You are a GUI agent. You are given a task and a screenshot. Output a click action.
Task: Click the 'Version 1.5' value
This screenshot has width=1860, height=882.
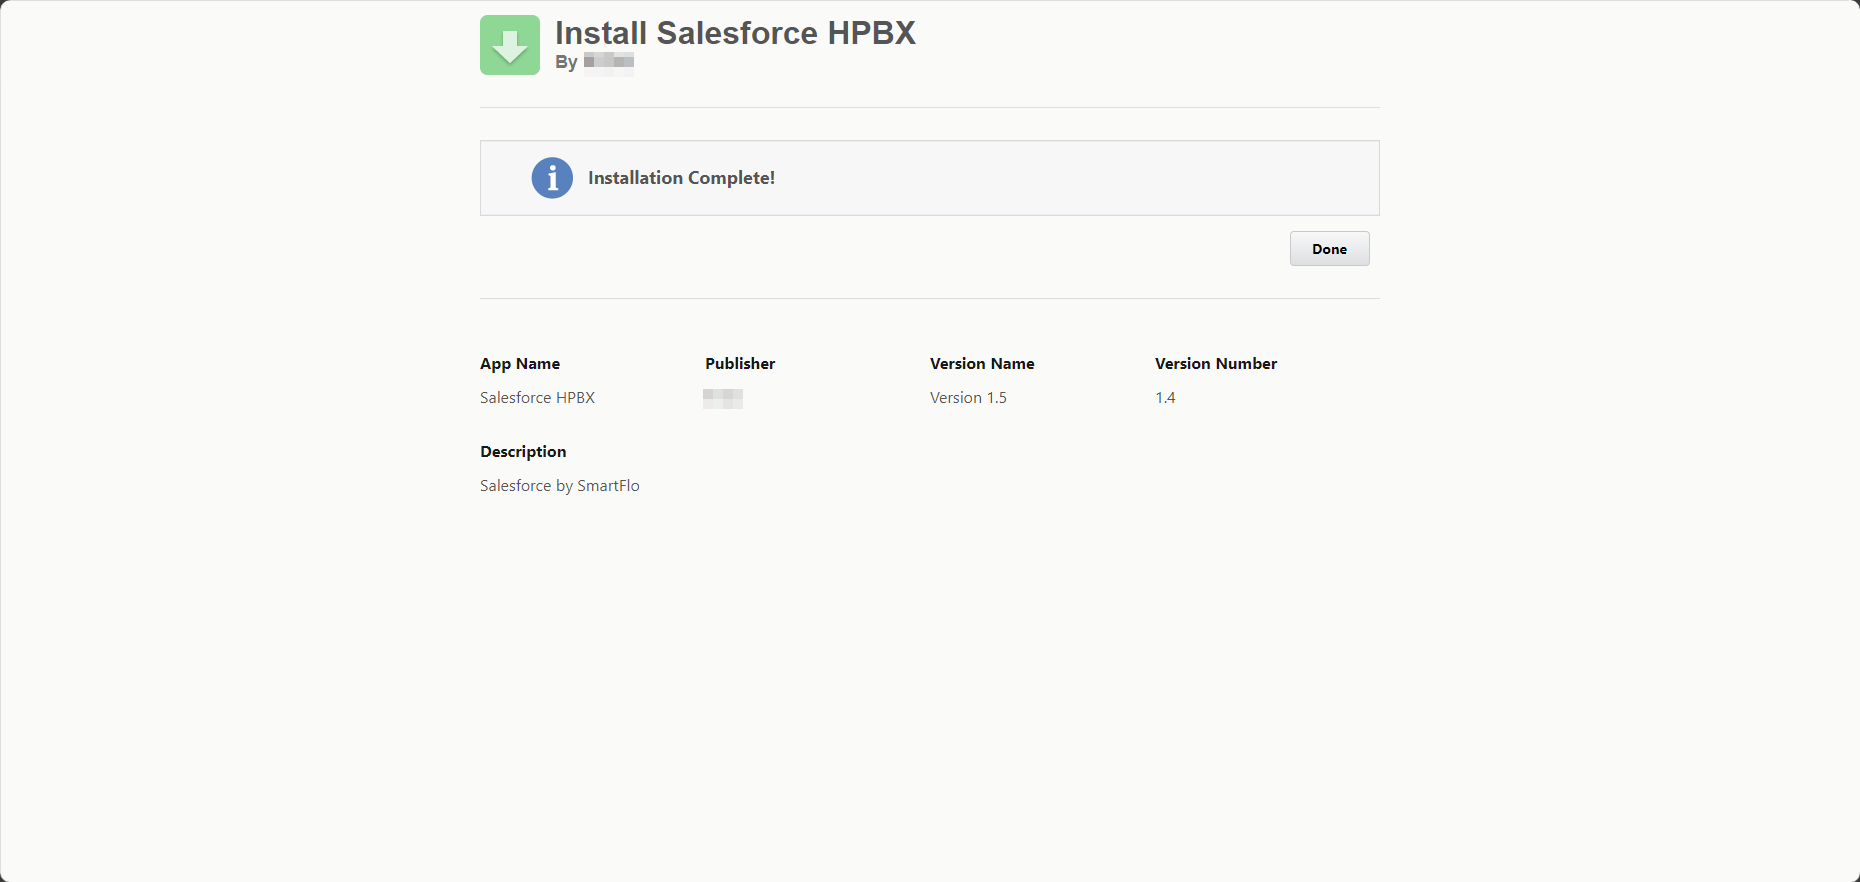(x=968, y=398)
